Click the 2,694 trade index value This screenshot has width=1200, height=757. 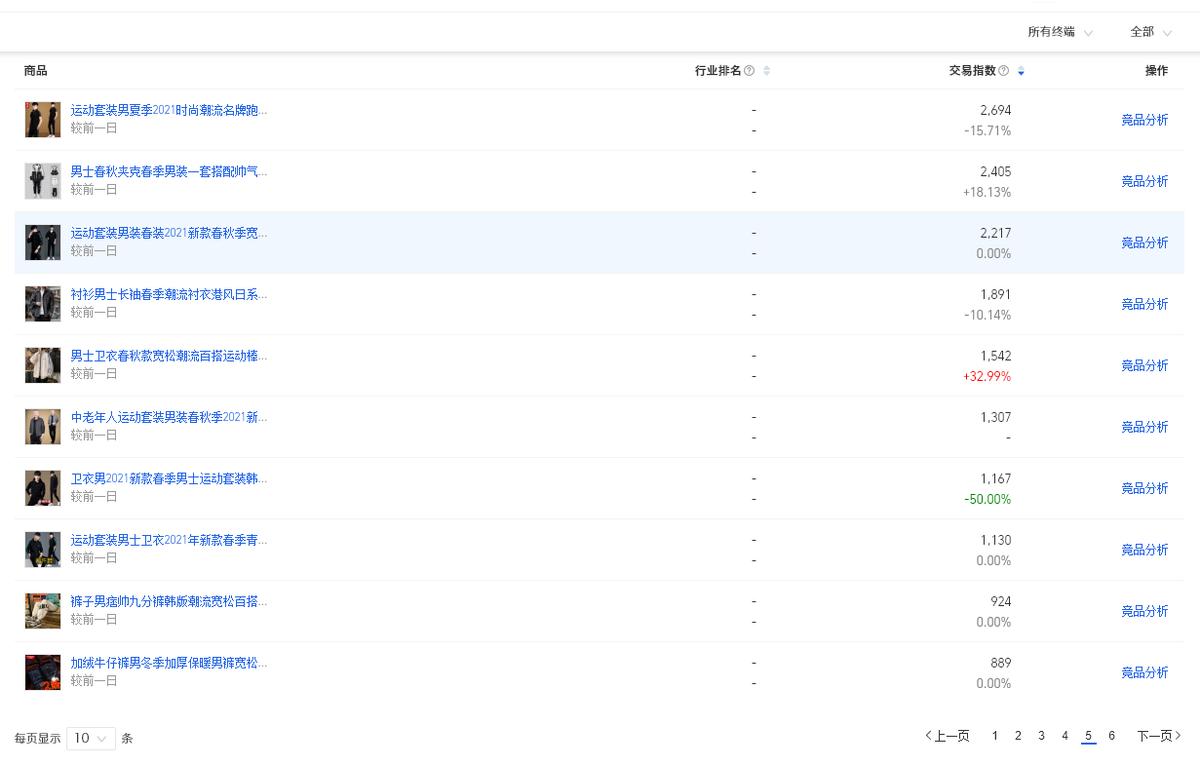(x=996, y=110)
